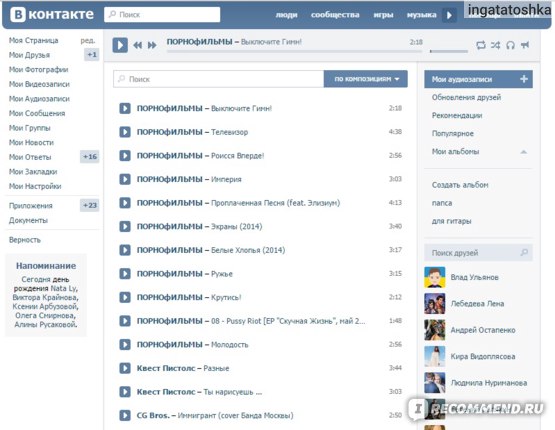555x430 pixels.
Task: Play track Белые Хлопья (2014)
Action: (125, 250)
